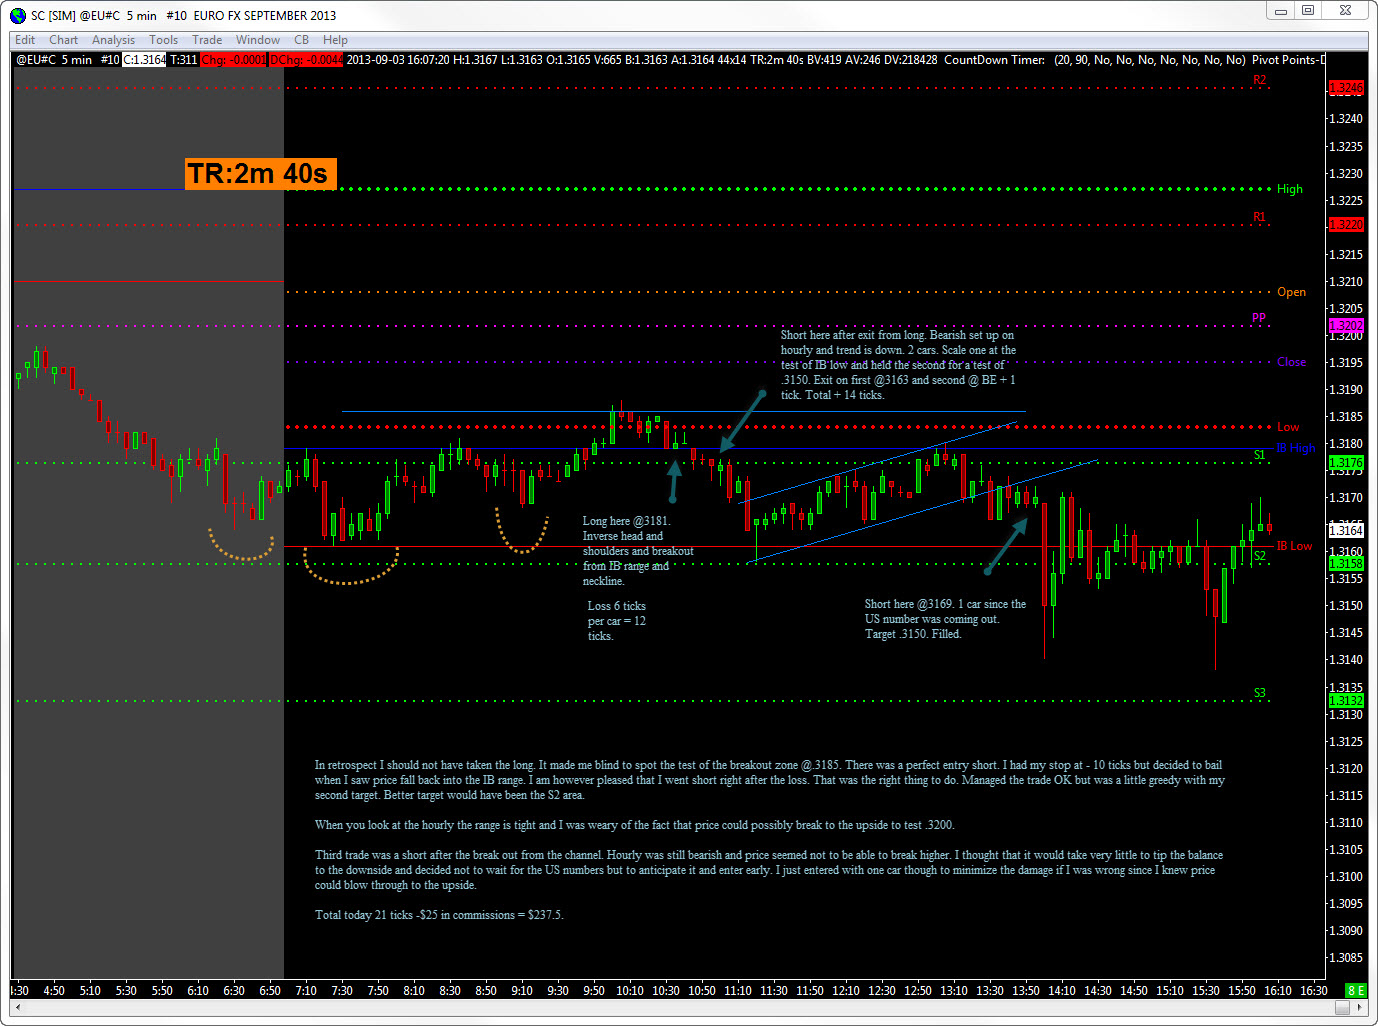Viewport: 1378px width, 1026px height.
Task: Minimize the Sierra Chart window
Action: (1281, 10)
